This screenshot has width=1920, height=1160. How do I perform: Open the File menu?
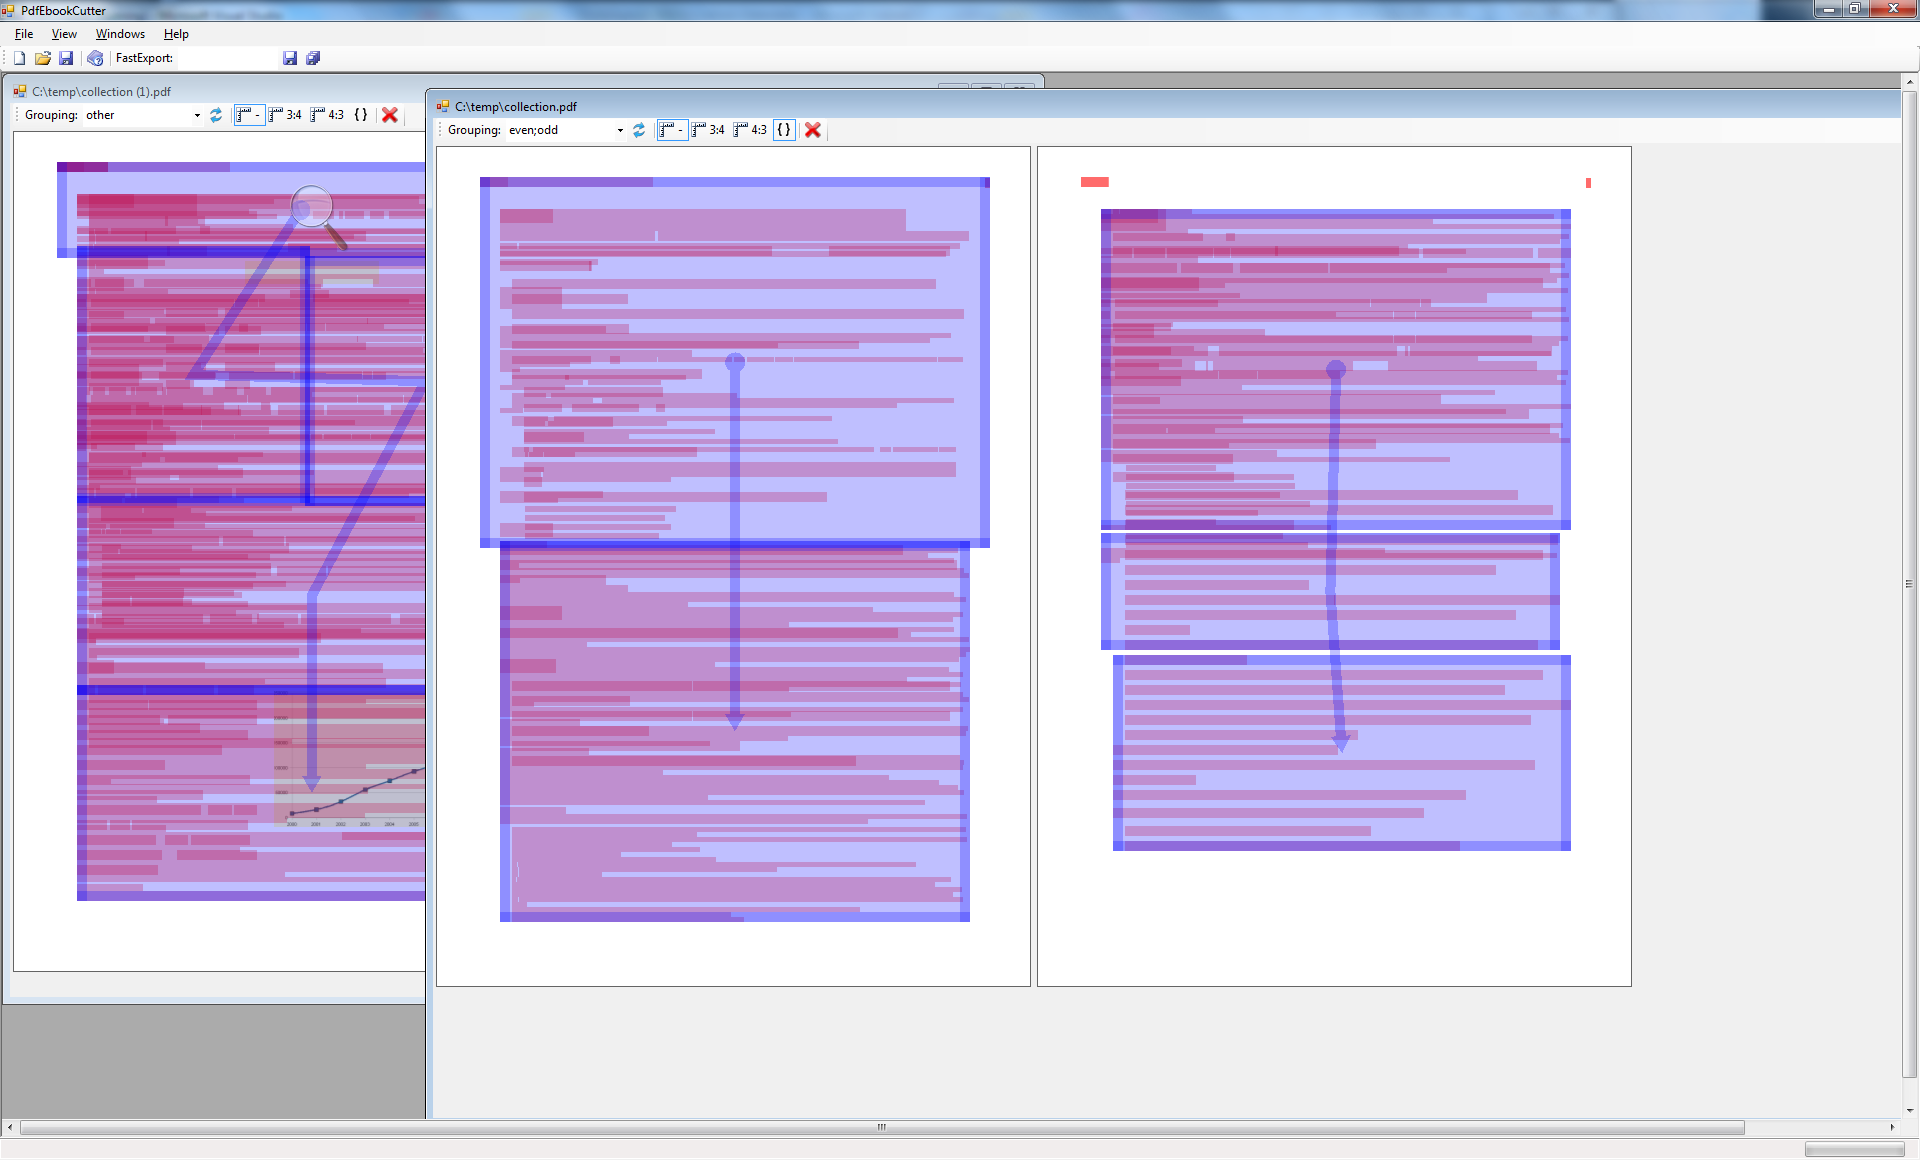pyautogui.click(x=24, y=34)
